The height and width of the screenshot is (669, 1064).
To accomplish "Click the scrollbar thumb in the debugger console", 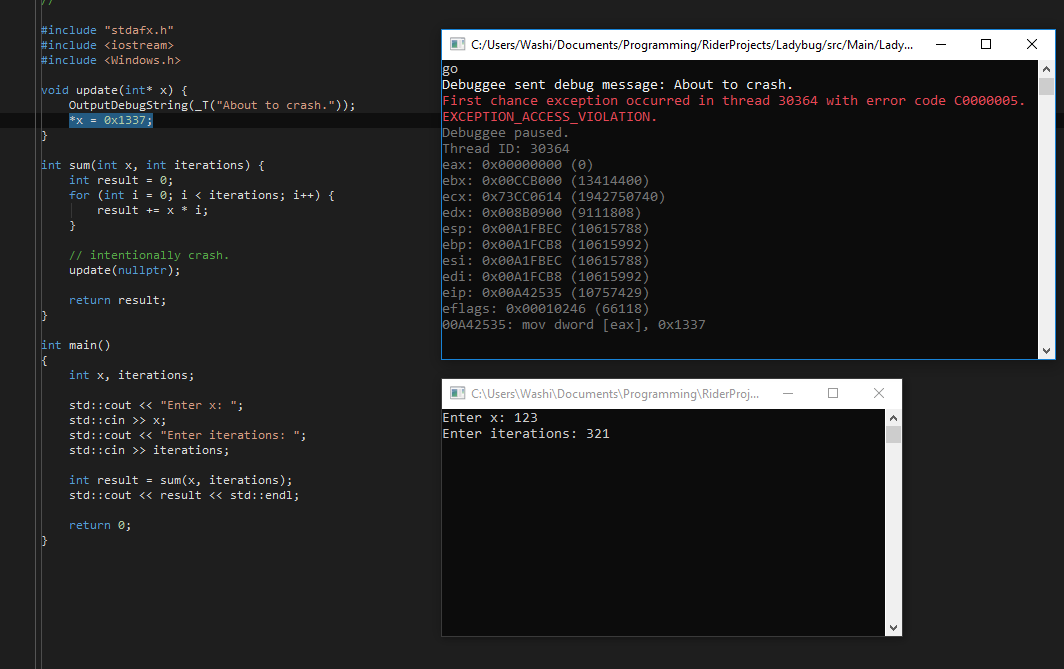I will (x=1047, y=87).
